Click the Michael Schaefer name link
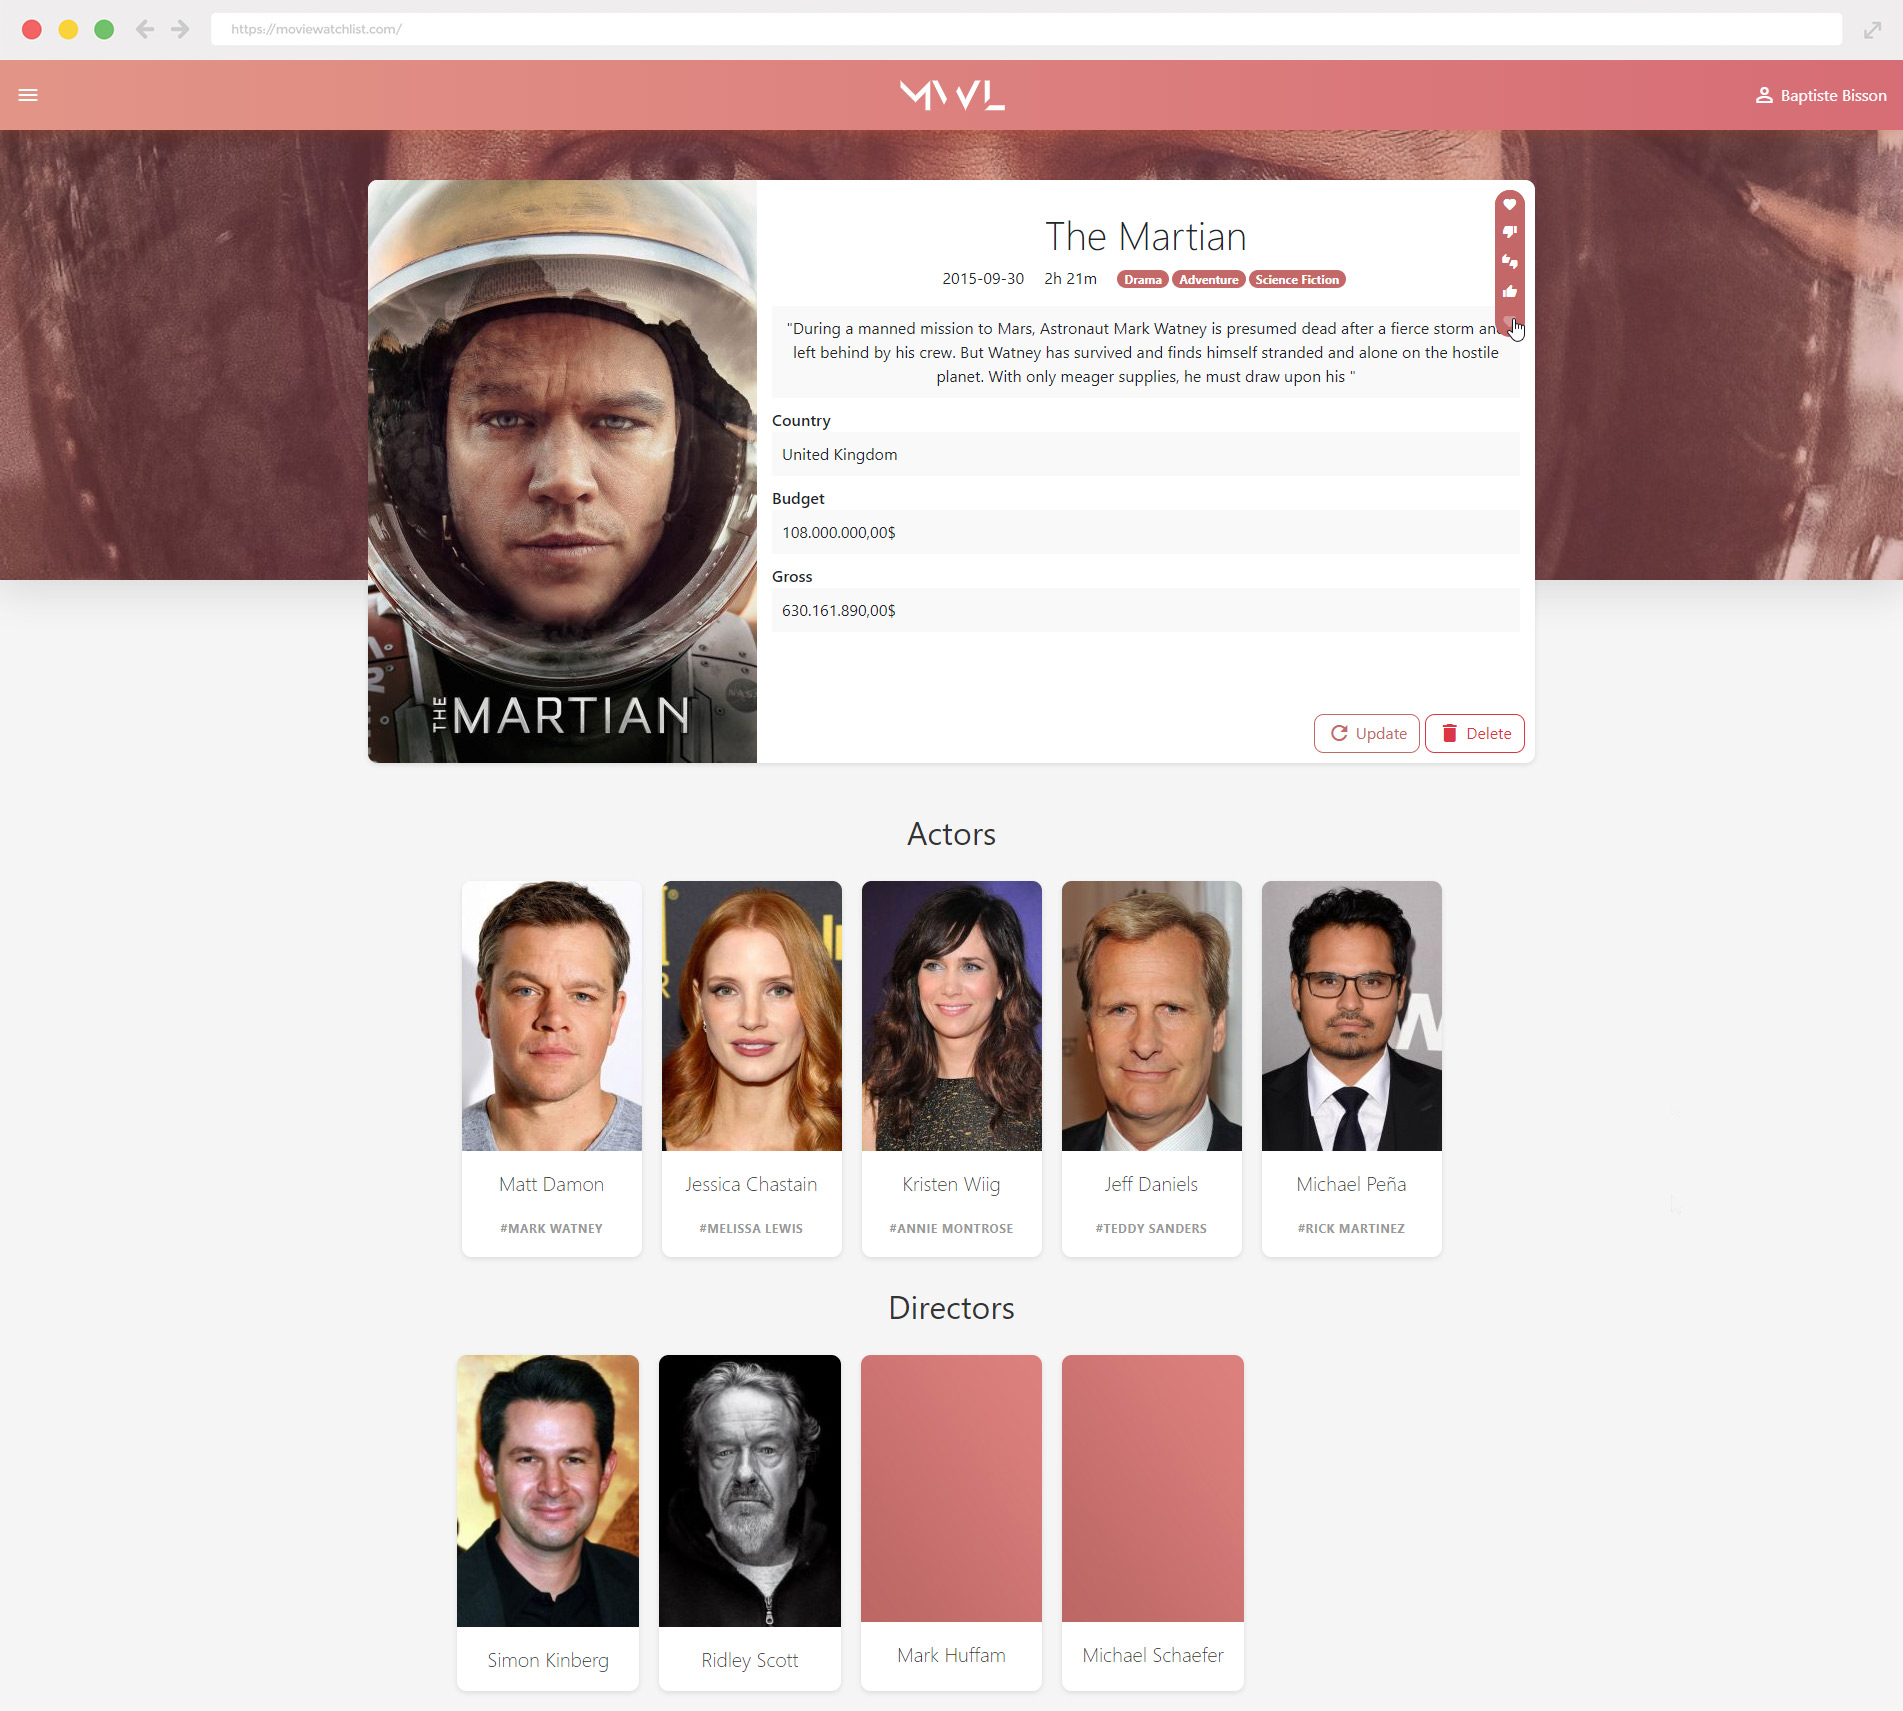The width and height of the screenshot is (1903, 1711). tap(1153, 1655)
